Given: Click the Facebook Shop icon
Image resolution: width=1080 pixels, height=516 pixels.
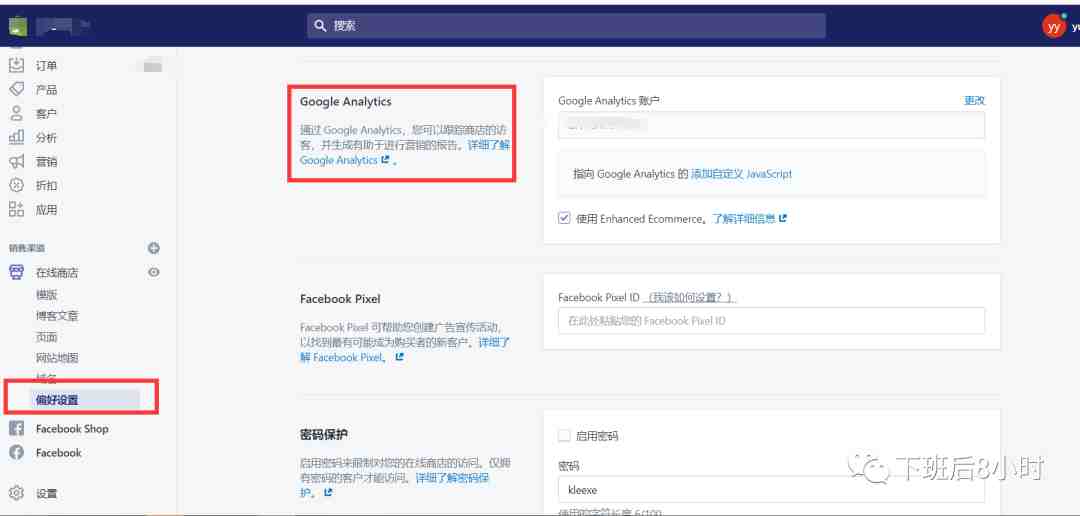Looking at the screenshot, I should pos(16,429).
